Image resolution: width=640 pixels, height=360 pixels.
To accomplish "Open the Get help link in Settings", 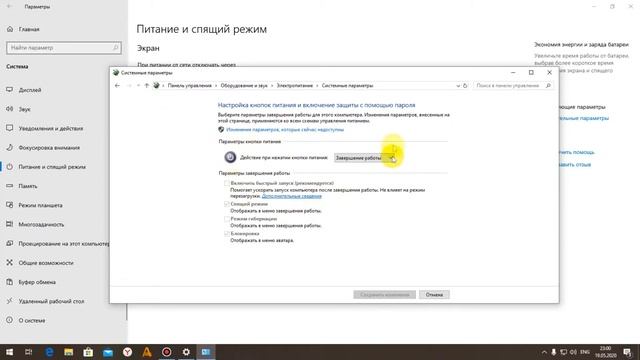I will tap(576, 152).
